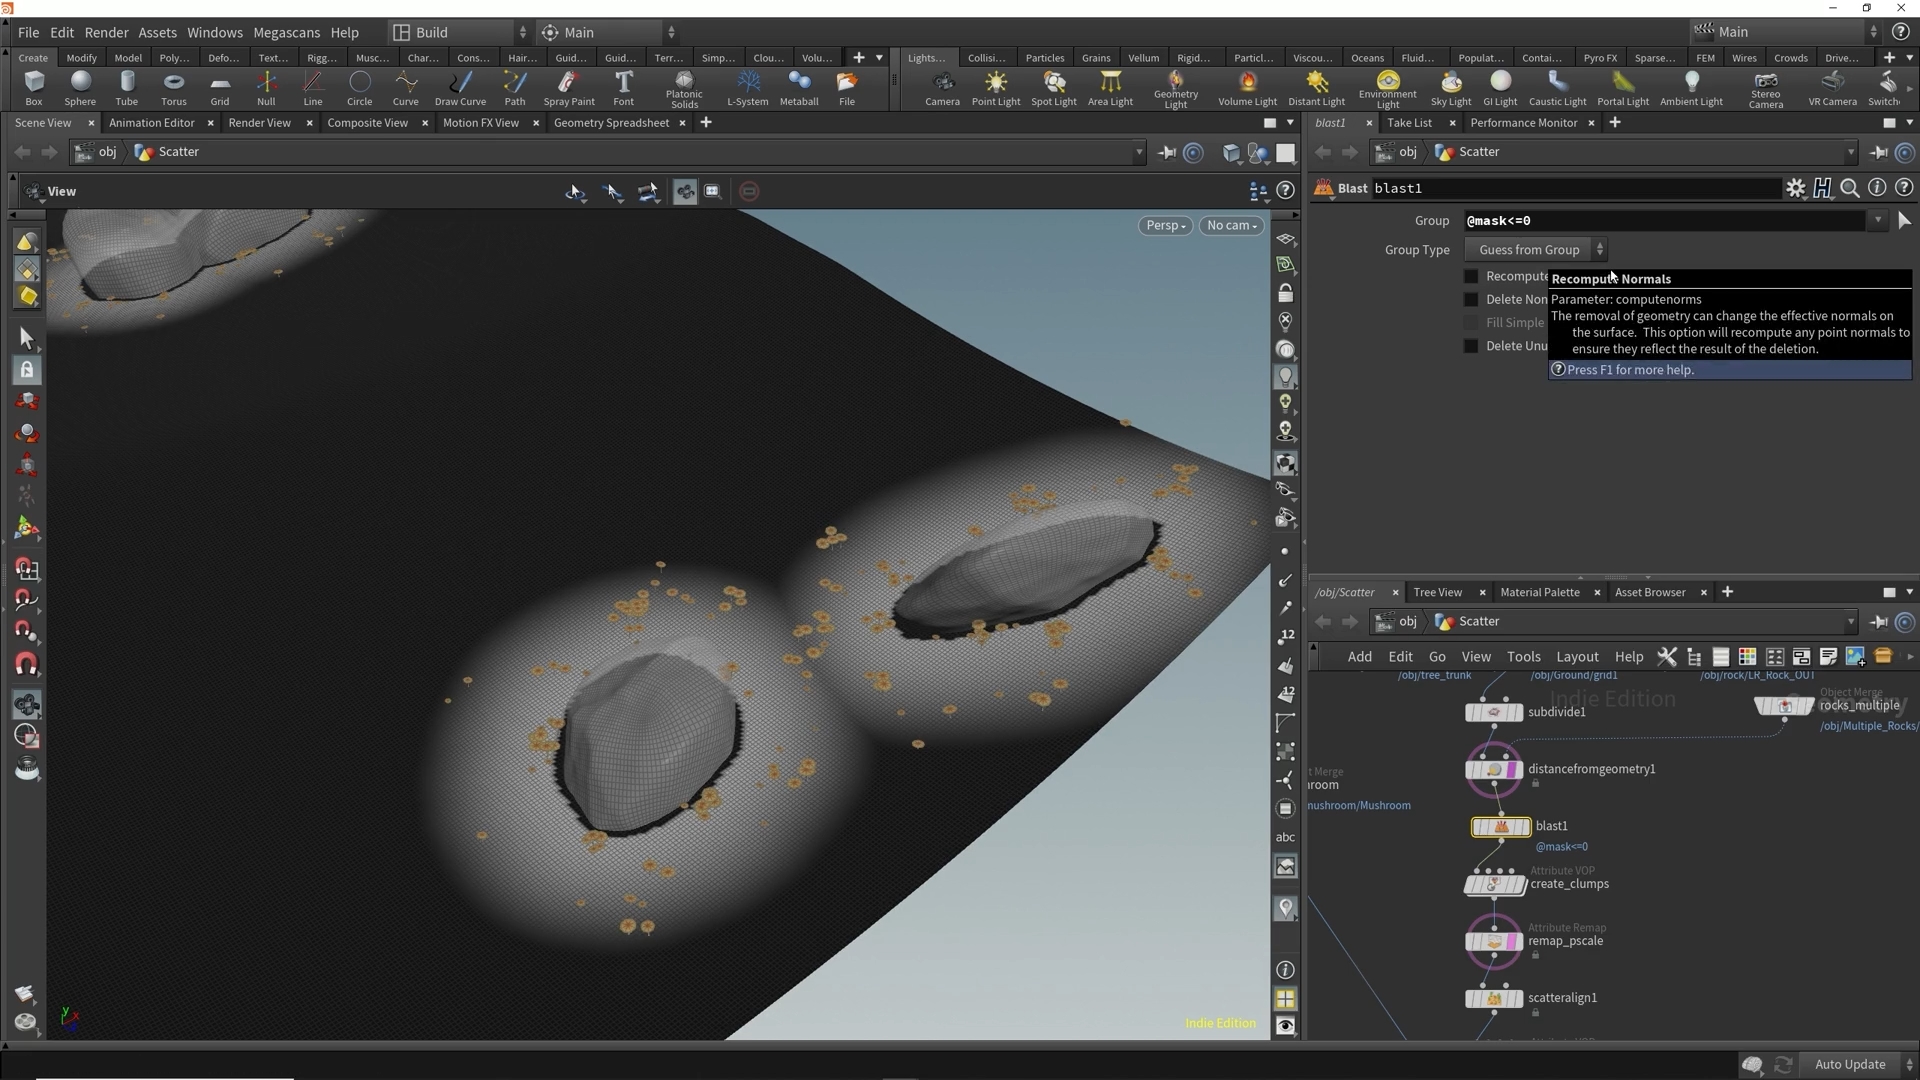Viewport: 1920px width, 1080px height.
Task: Click the Torus shelf tool
Action: click(x=173, y=87)
